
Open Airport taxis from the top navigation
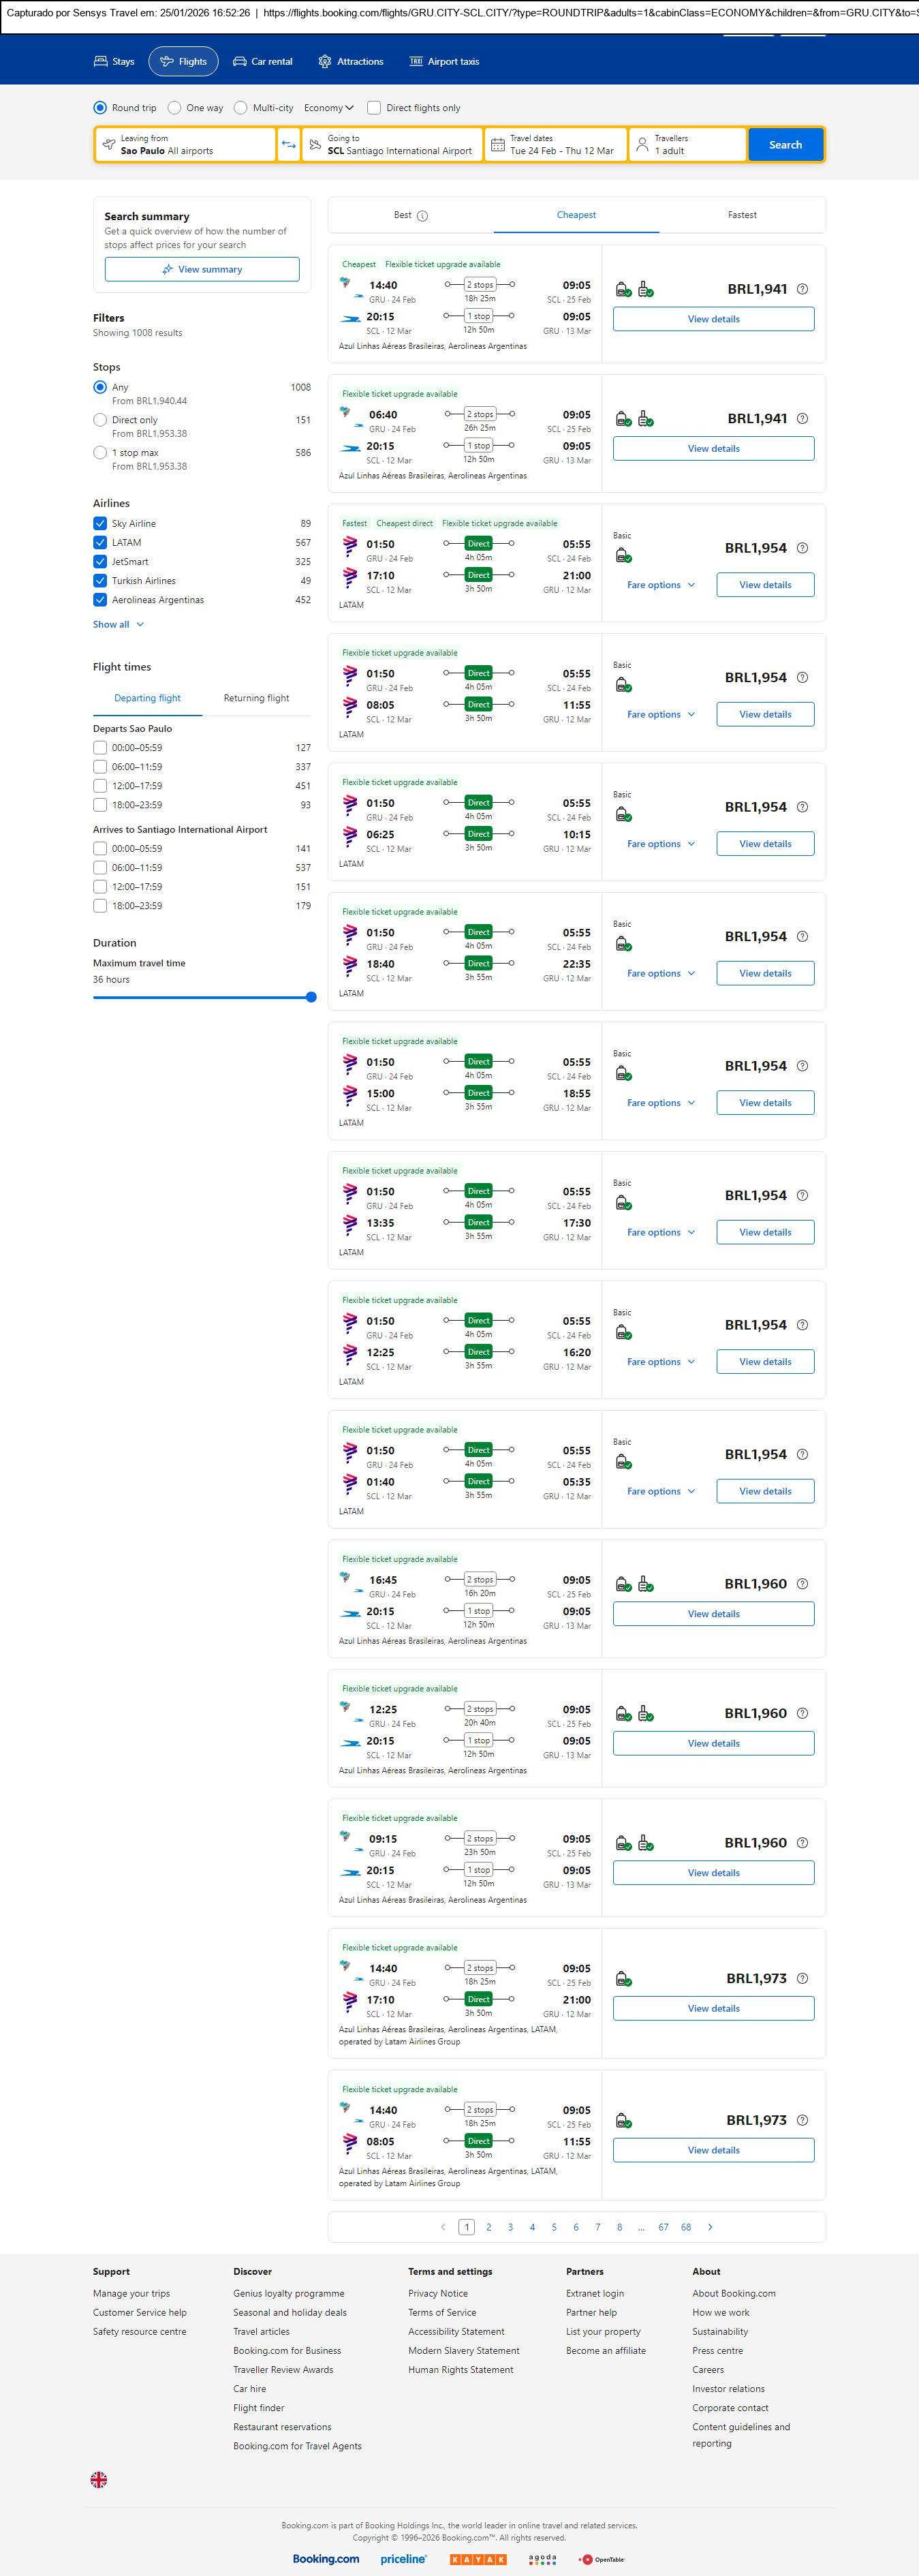pyautogui.click(x=444, y=62)
